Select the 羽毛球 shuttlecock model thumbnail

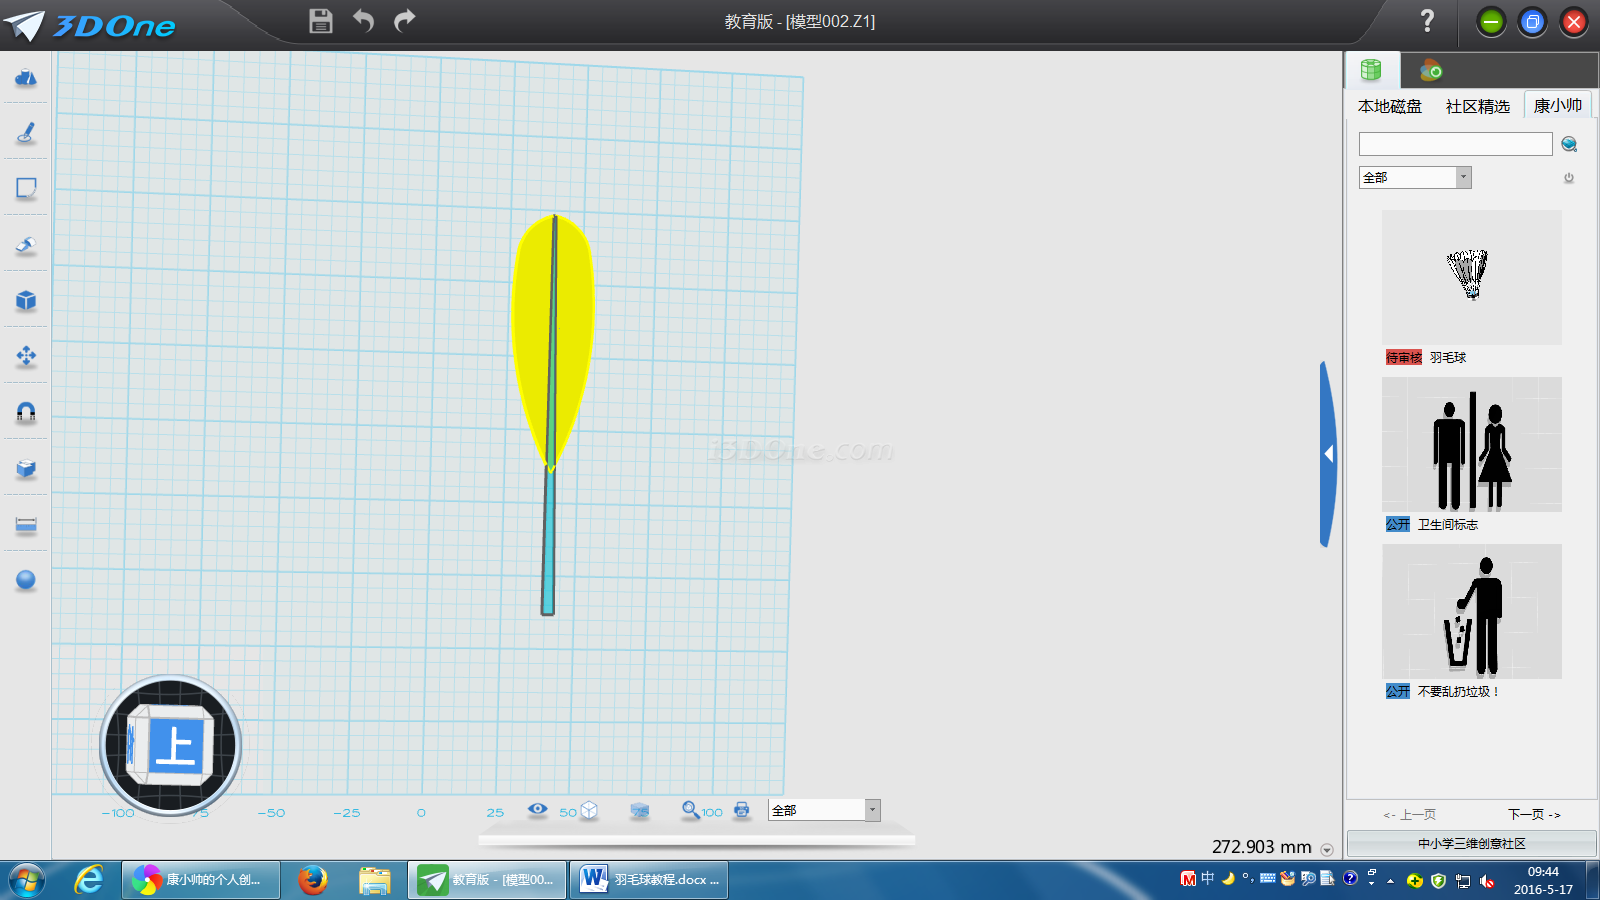[1471, 277]
